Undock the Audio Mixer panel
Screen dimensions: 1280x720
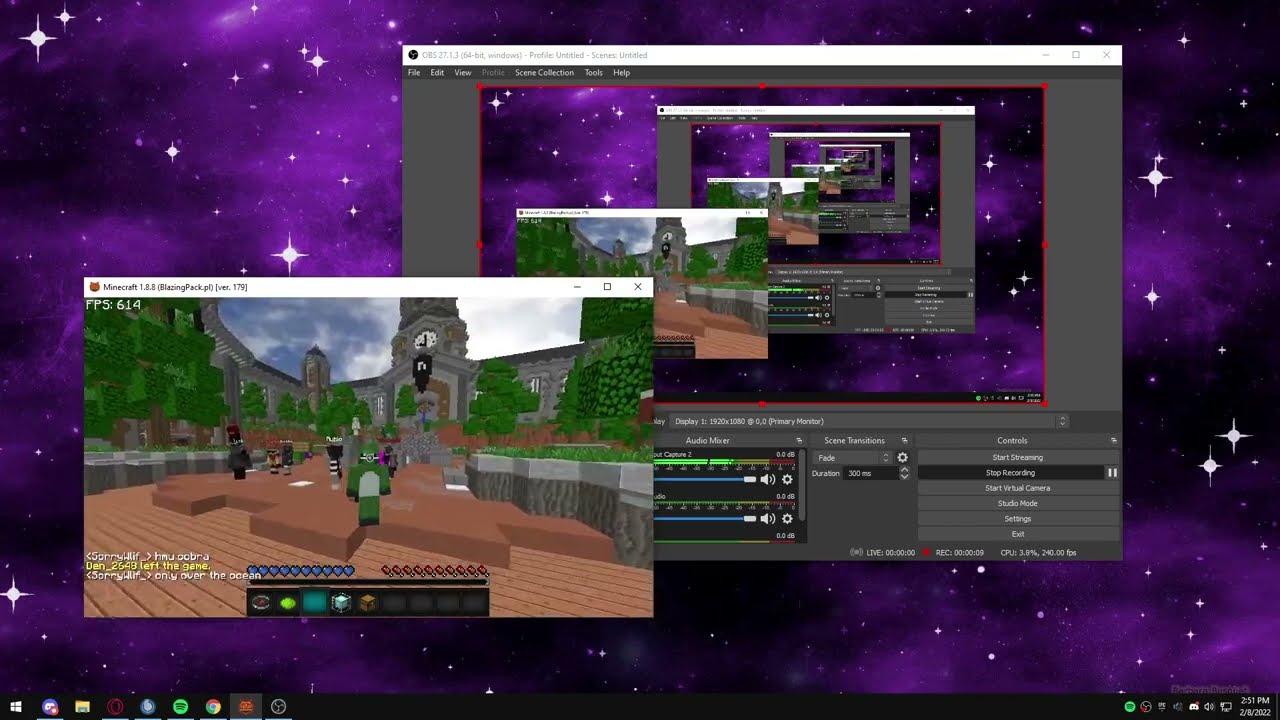click(799, 440)
